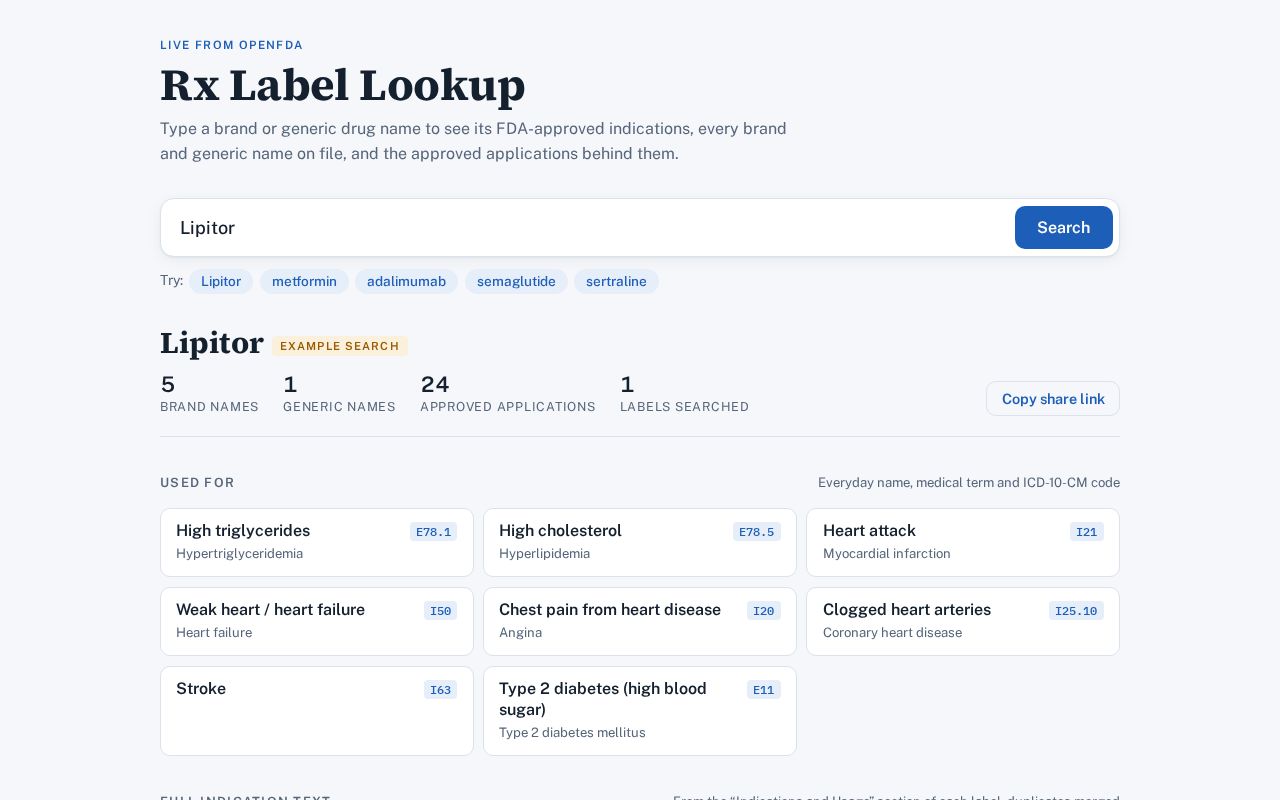Pick the adalimumab suggestion chip
The width and height of the screenshot is (1280, 800).
coord(406,281)
